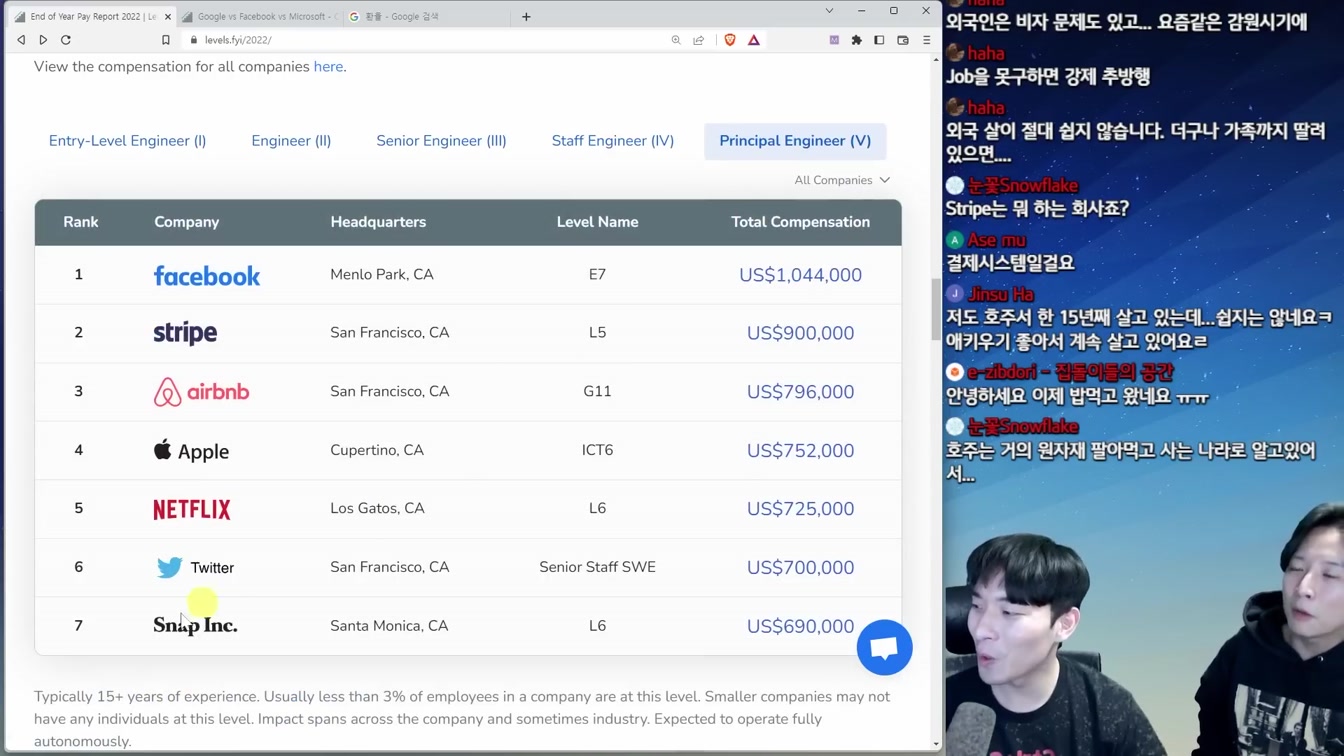Click the Stripe logo in rank 2
This screenshot has width=1344, height=756.
point(185,333)
